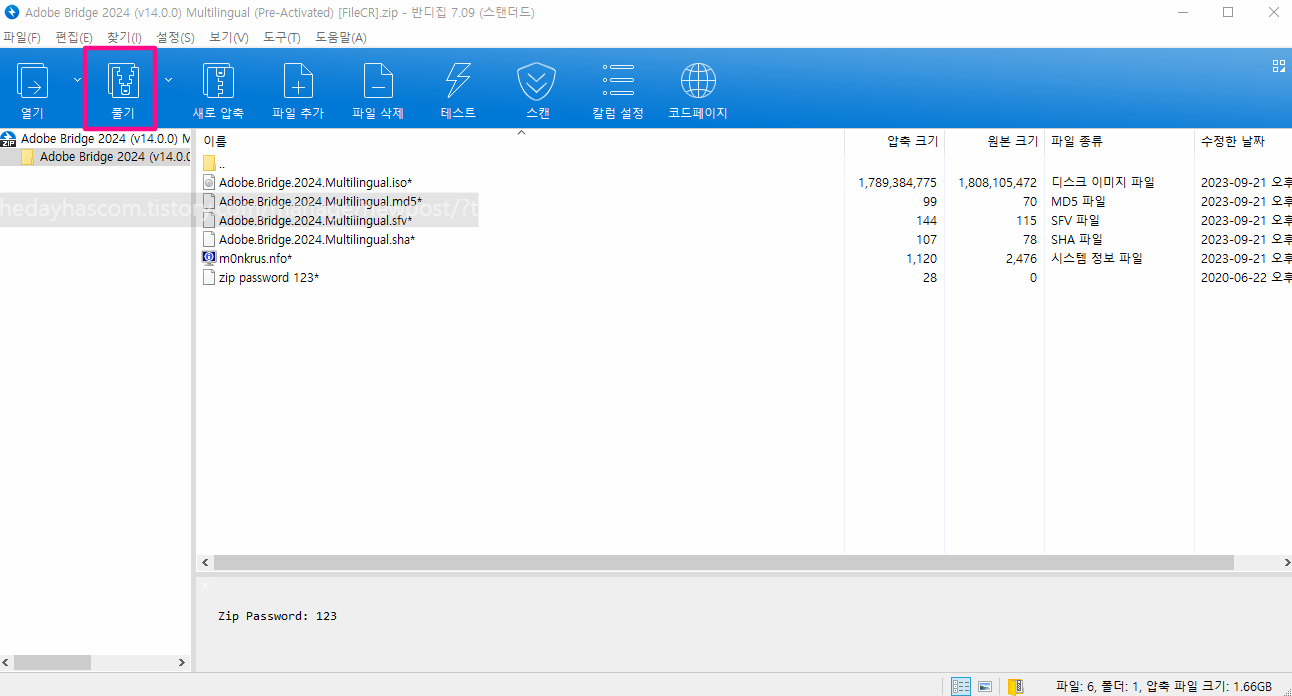Open the 찾기(I) menu

click(x=124, y=37)
